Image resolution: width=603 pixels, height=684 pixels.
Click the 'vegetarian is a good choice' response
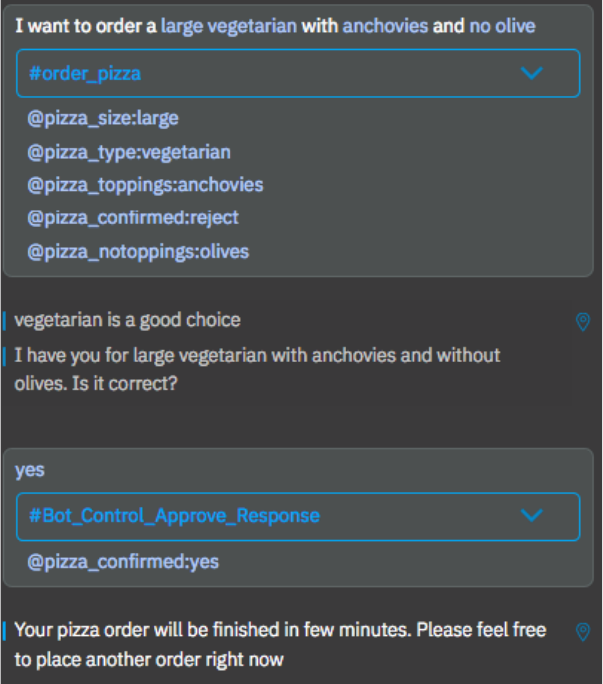[x=127, y=320]
